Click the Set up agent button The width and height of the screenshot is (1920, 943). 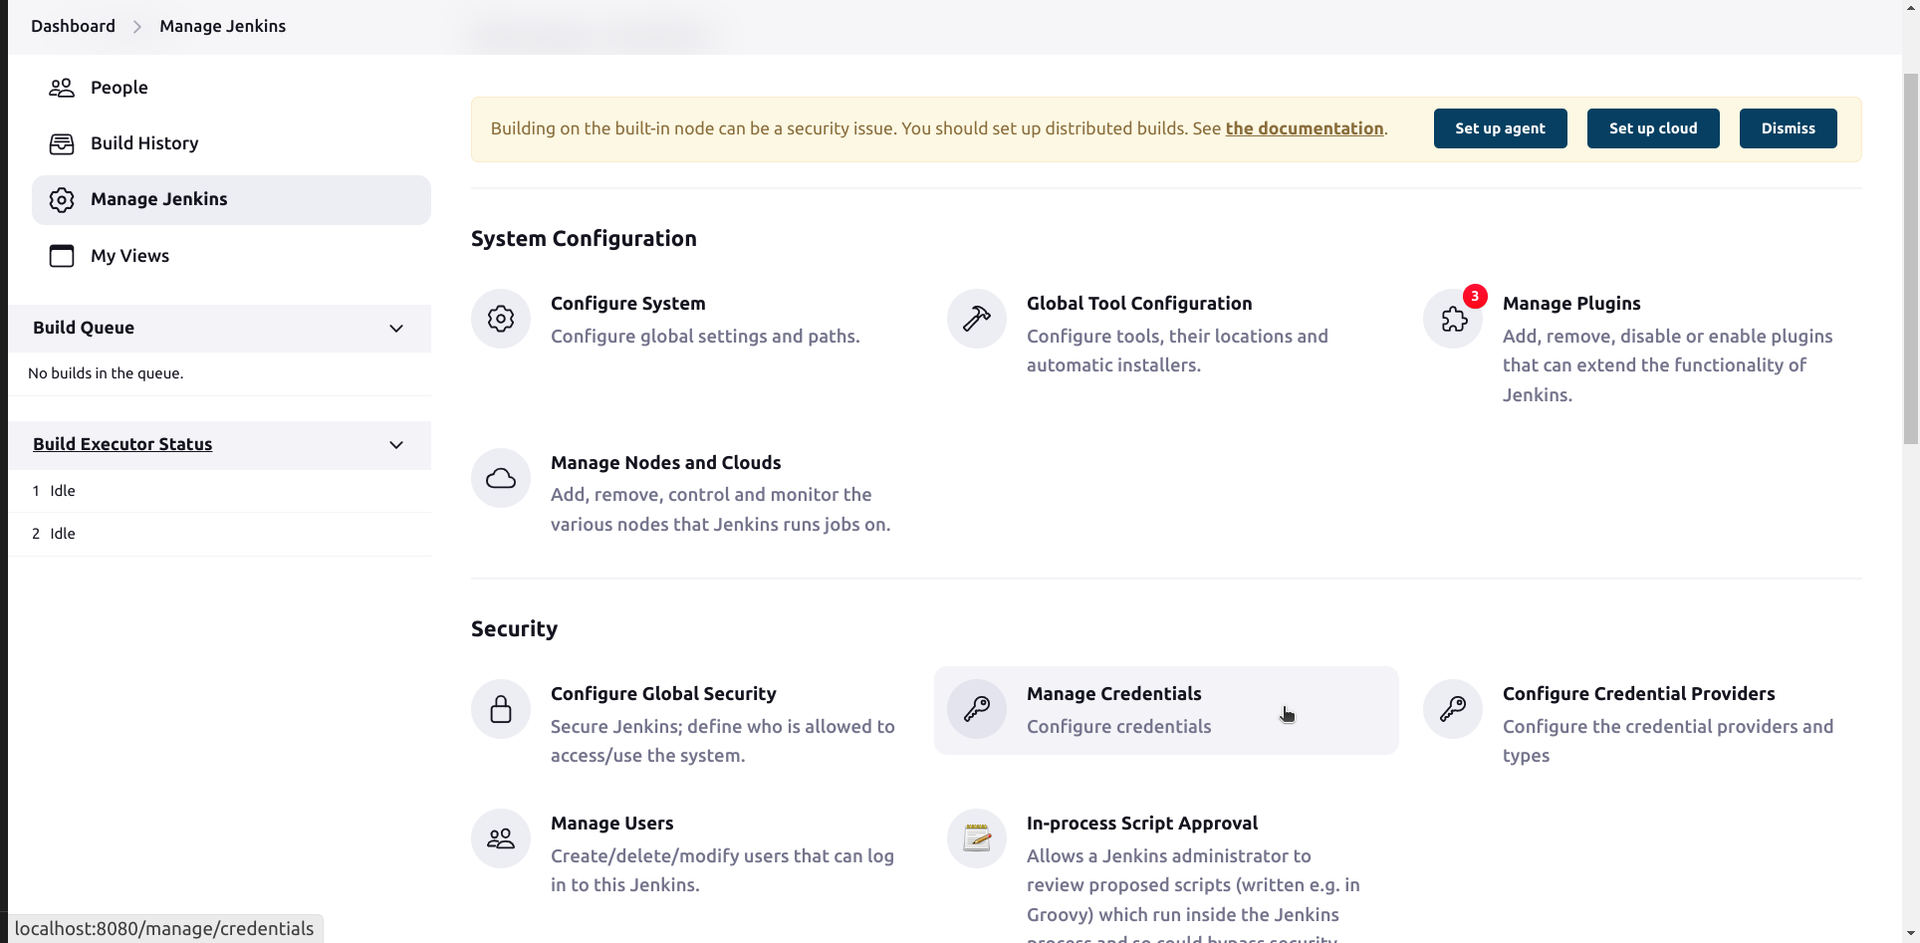[1500, 129]
